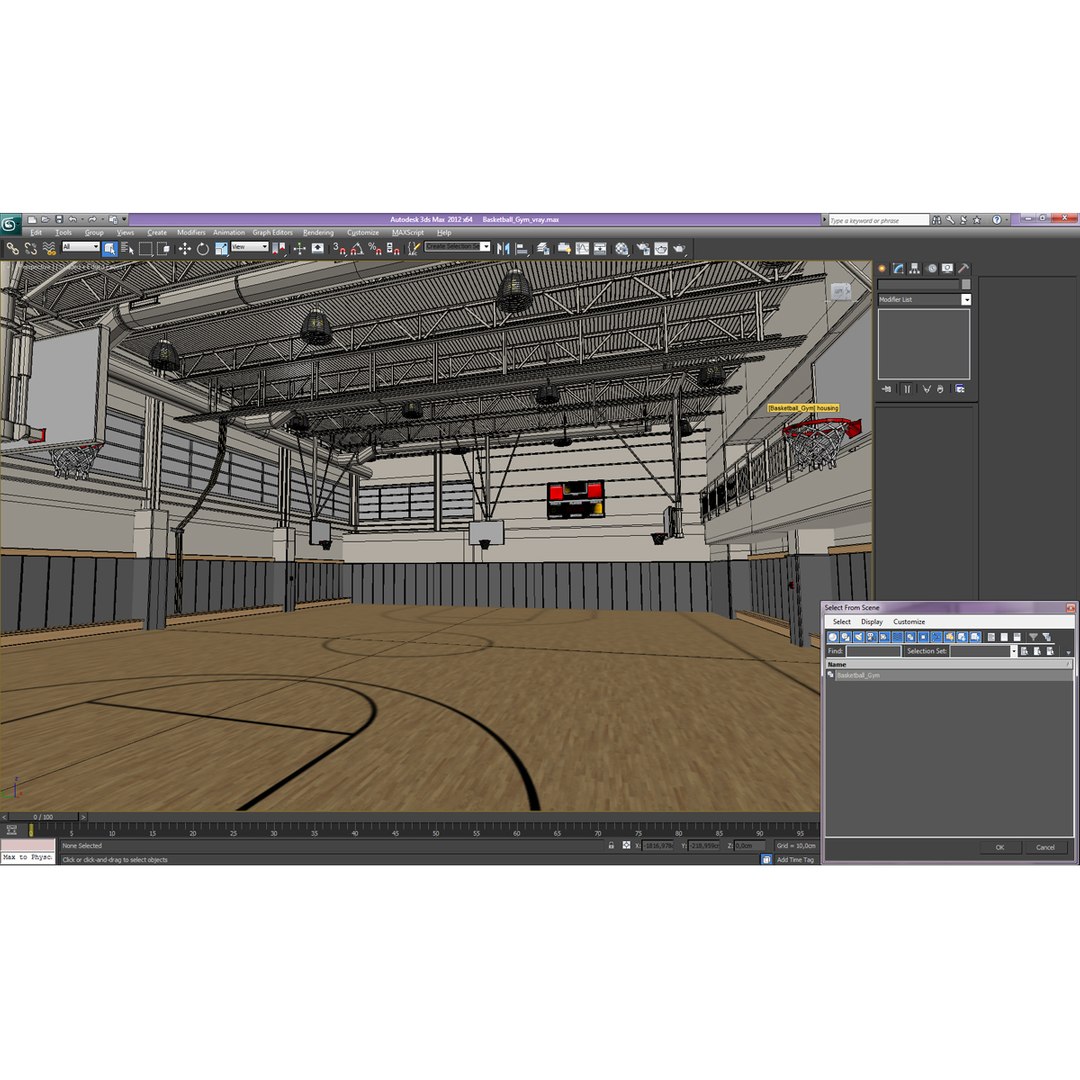Open Display menu in Select From Scene
Viewport: 1080px width, 1080px height.
coord(871,621)
